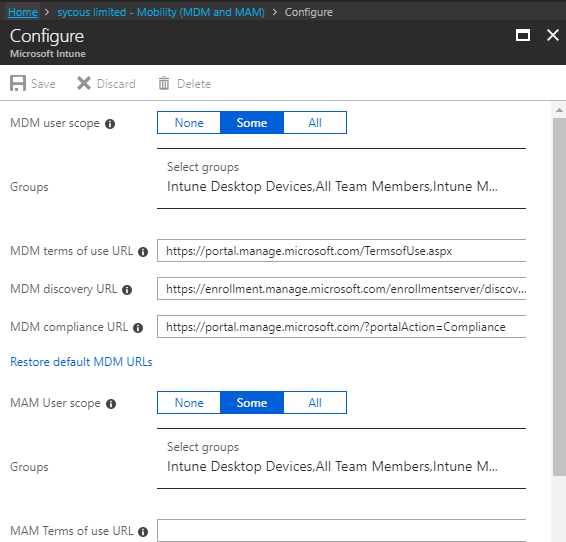Set MAM User scope to All
566x542 pixels.
tap(315, 403)
